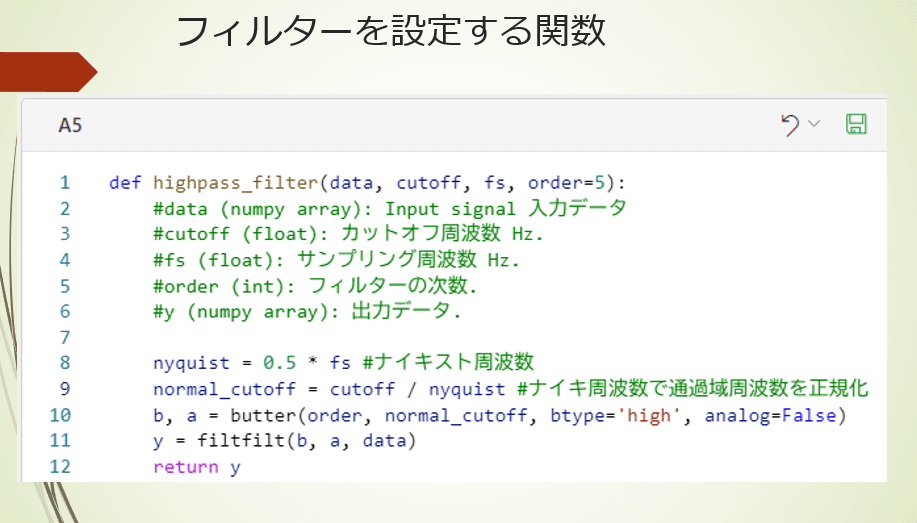The height and width of the screenshot is (523, 917).
Task: Click 'analog=False' argument
Action: point(771,415)
